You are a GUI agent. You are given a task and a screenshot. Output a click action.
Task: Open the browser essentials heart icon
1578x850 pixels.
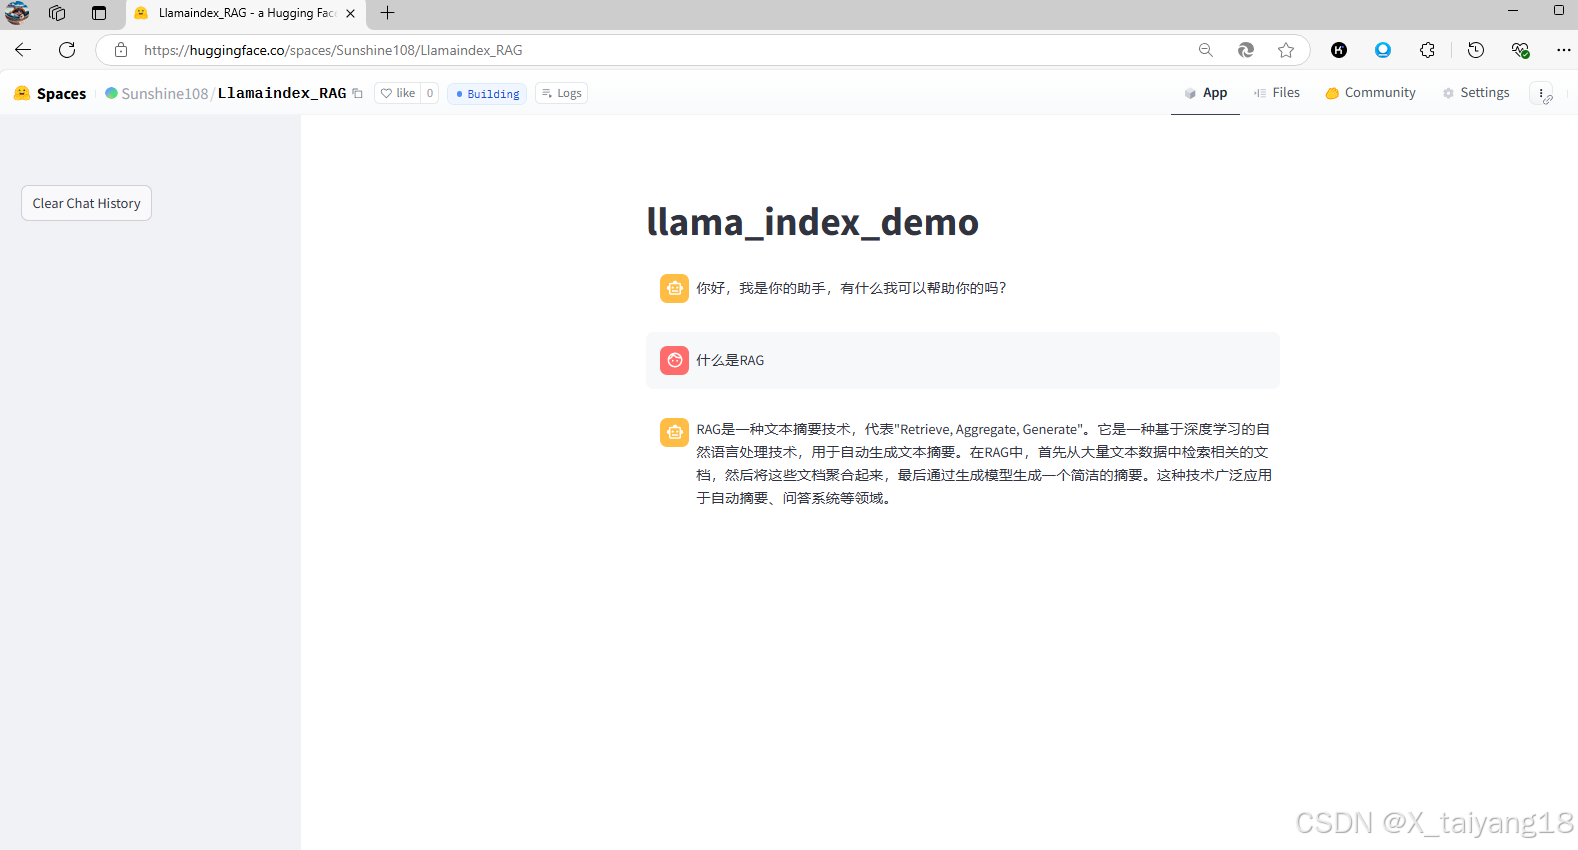(1520, 50)
